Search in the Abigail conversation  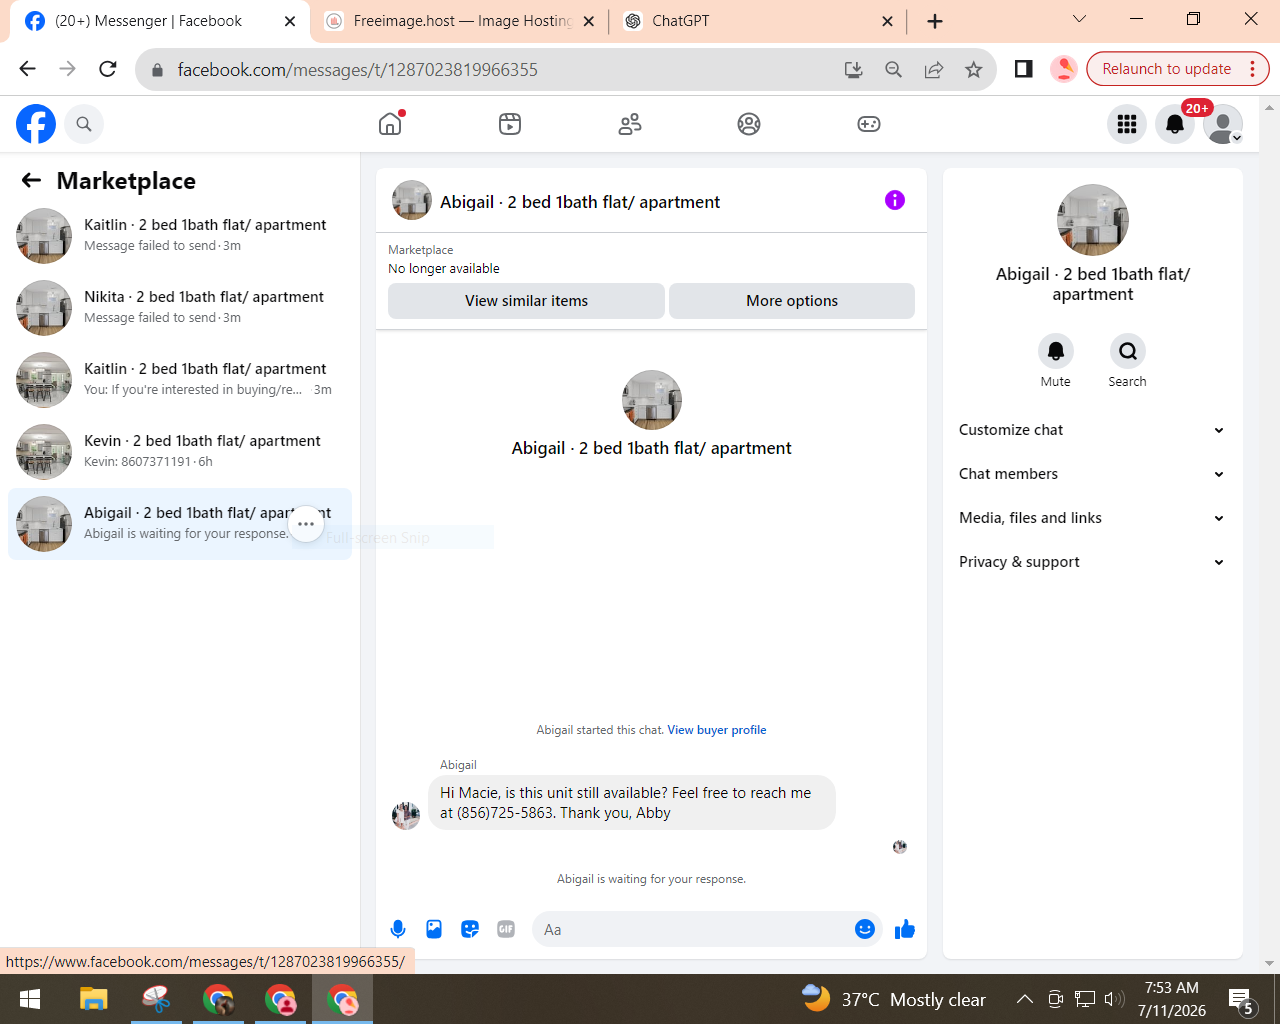1128,351
